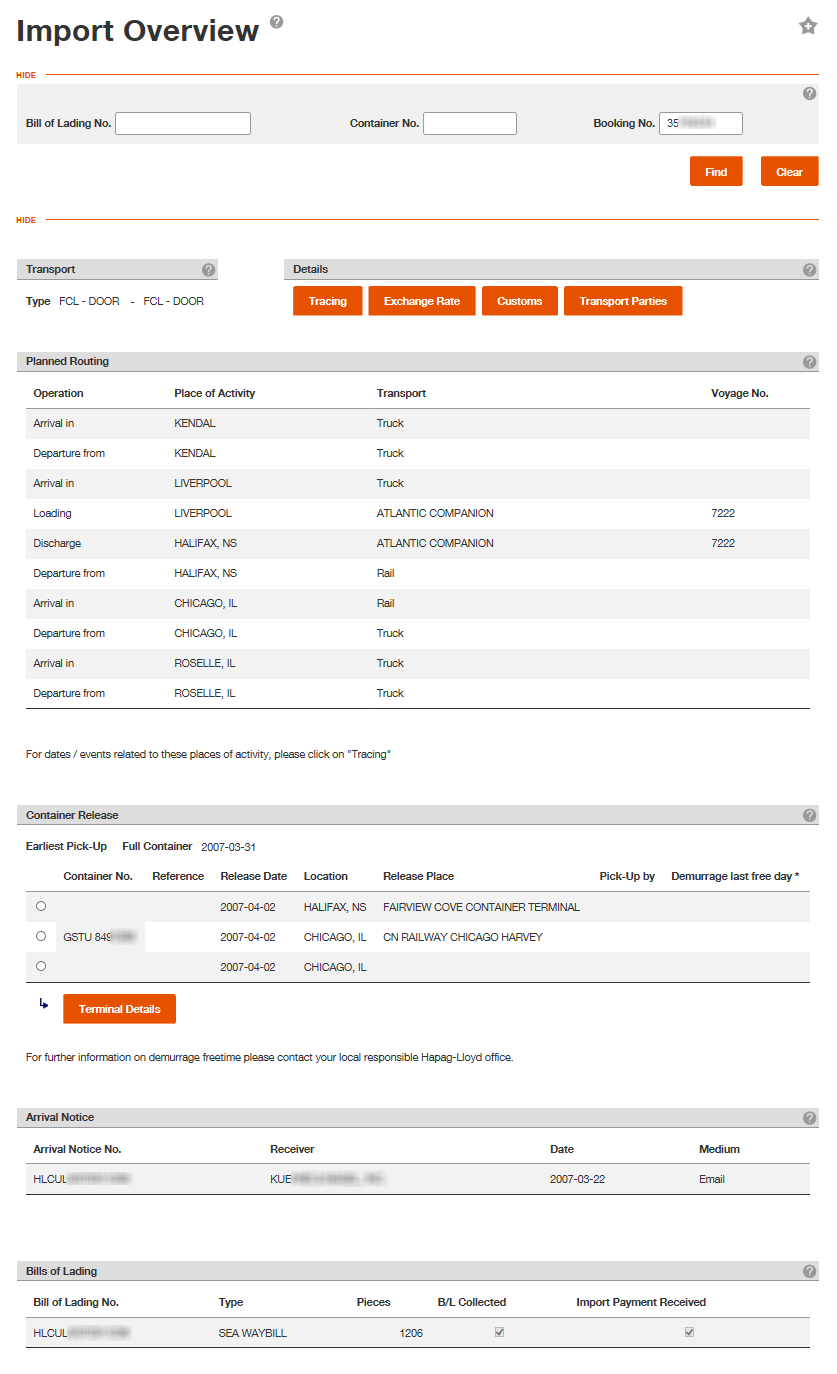The width and height of the screenshot is (837, 1374).
Task: Open Terminal Details
Action: coord(119,1009)
